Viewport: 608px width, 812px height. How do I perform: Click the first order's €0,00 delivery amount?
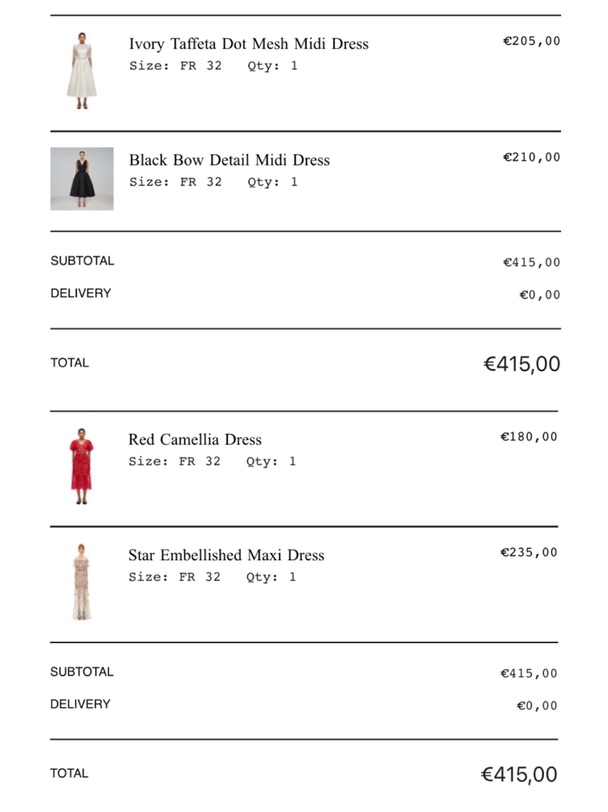(540, 295)
